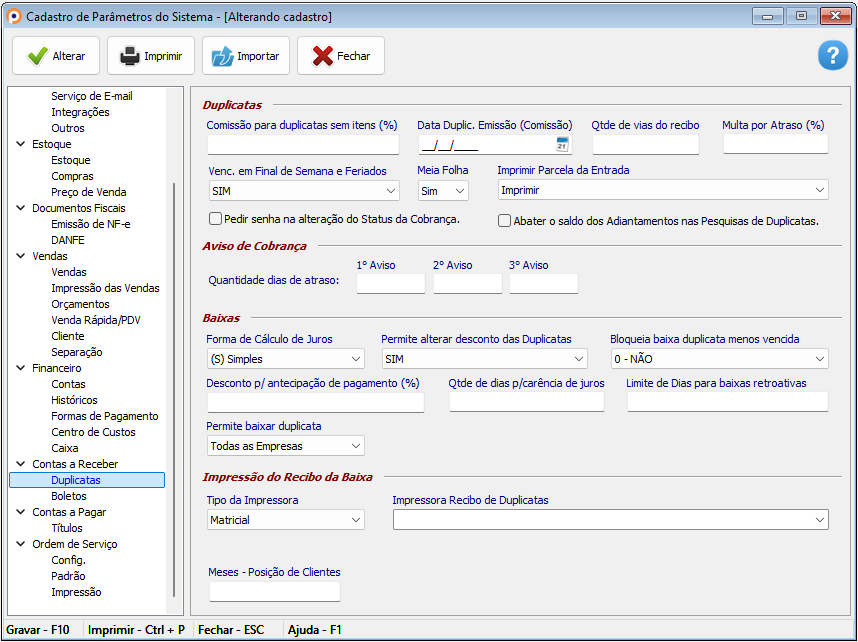Check Abater o saldo dos Adiantamentos option

point(504,221)
